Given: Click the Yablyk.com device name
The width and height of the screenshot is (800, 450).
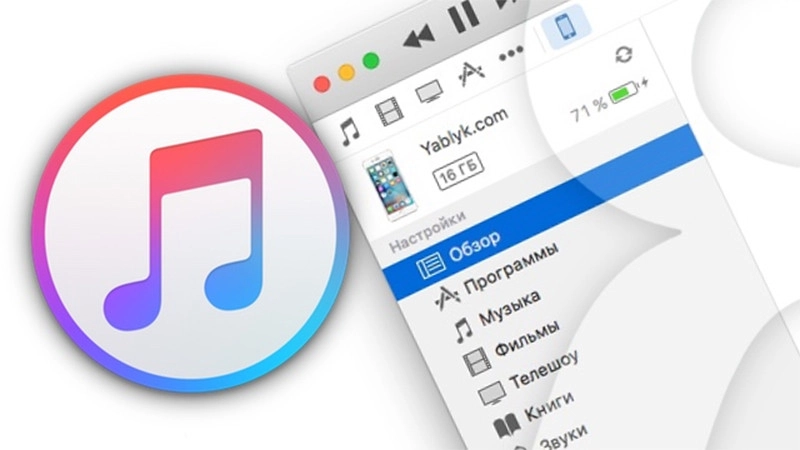Looking at the screenshot, I should [x=464, y=131].
